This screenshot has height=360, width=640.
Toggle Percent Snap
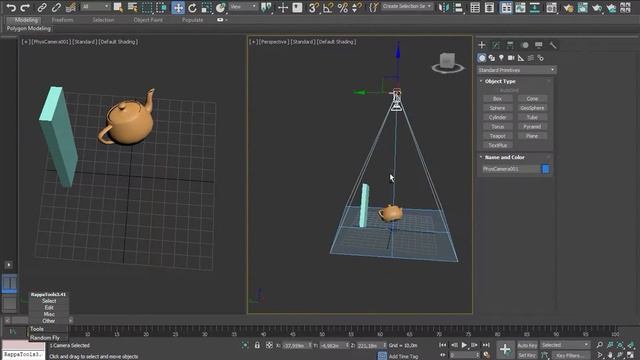click(342, 7)
